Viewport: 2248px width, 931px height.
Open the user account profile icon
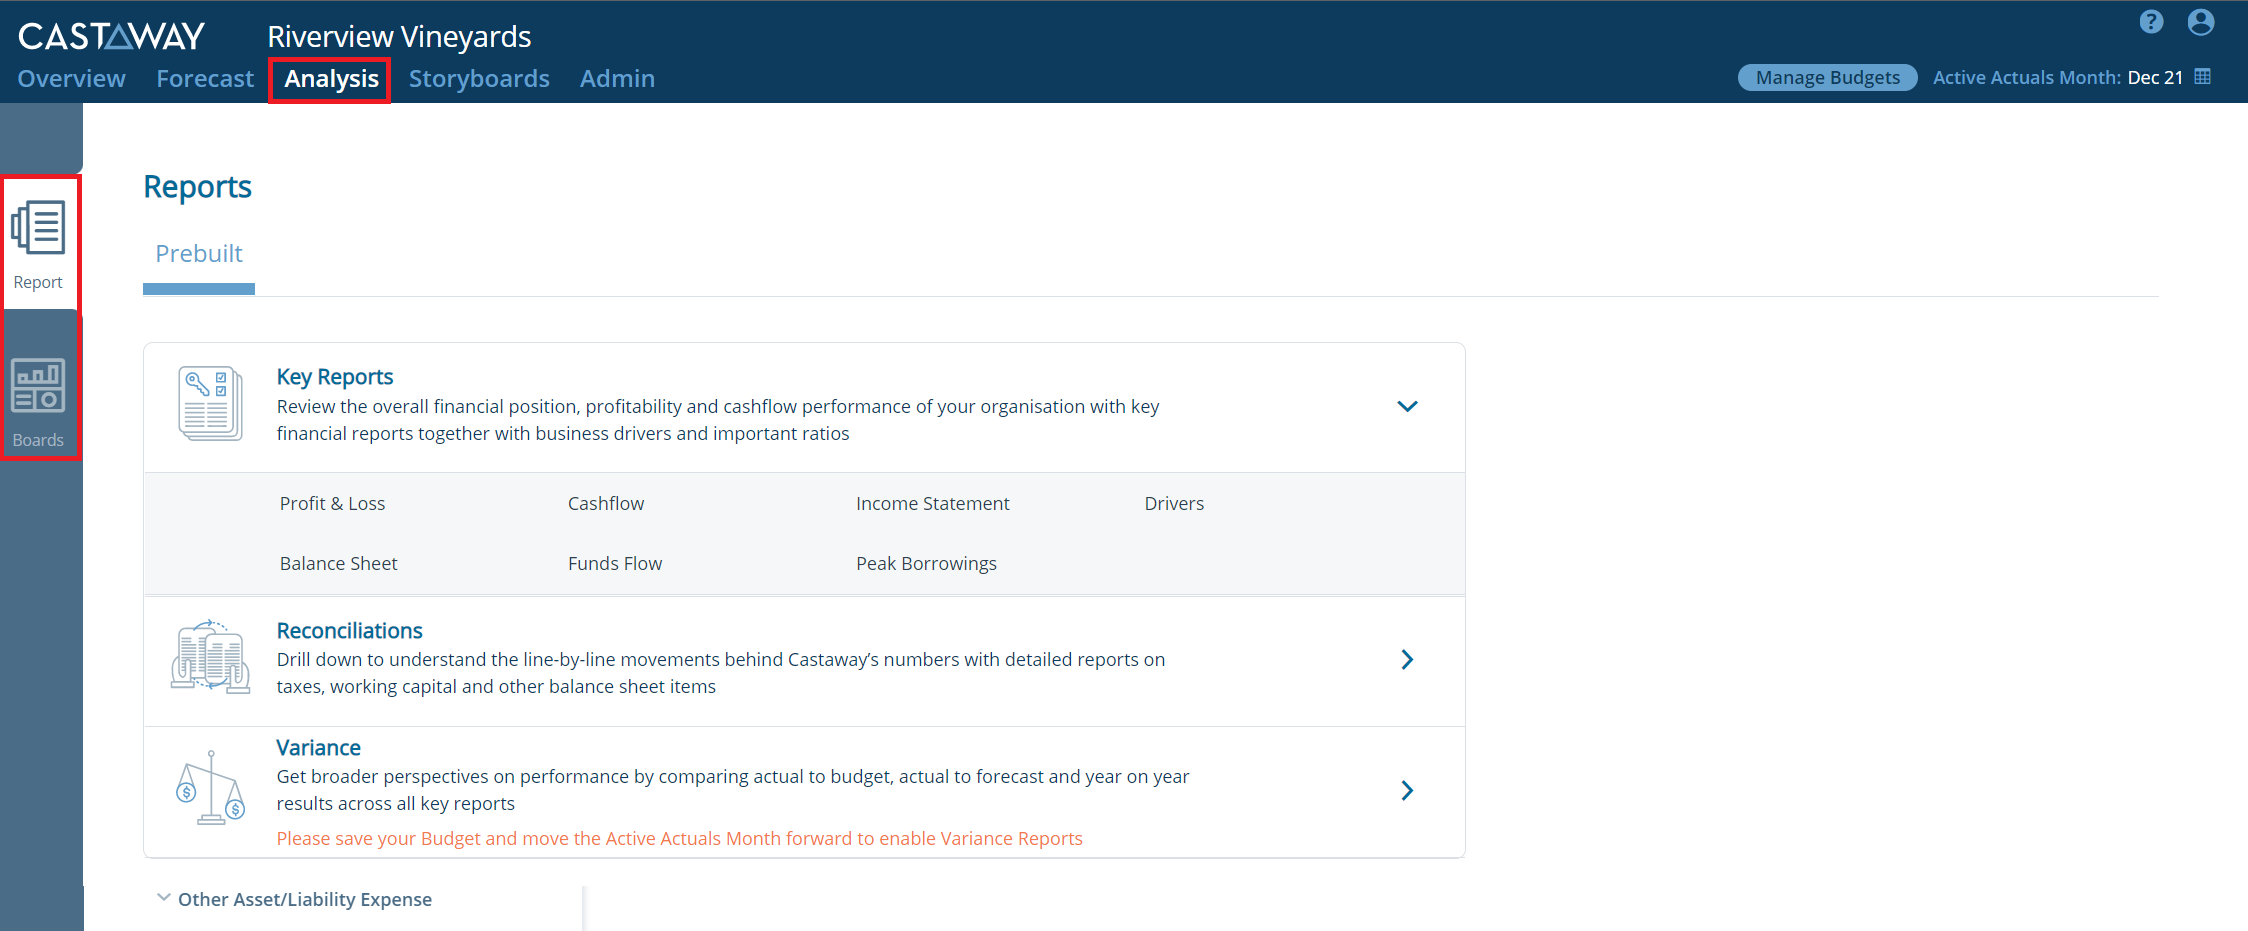point(2200,22)
